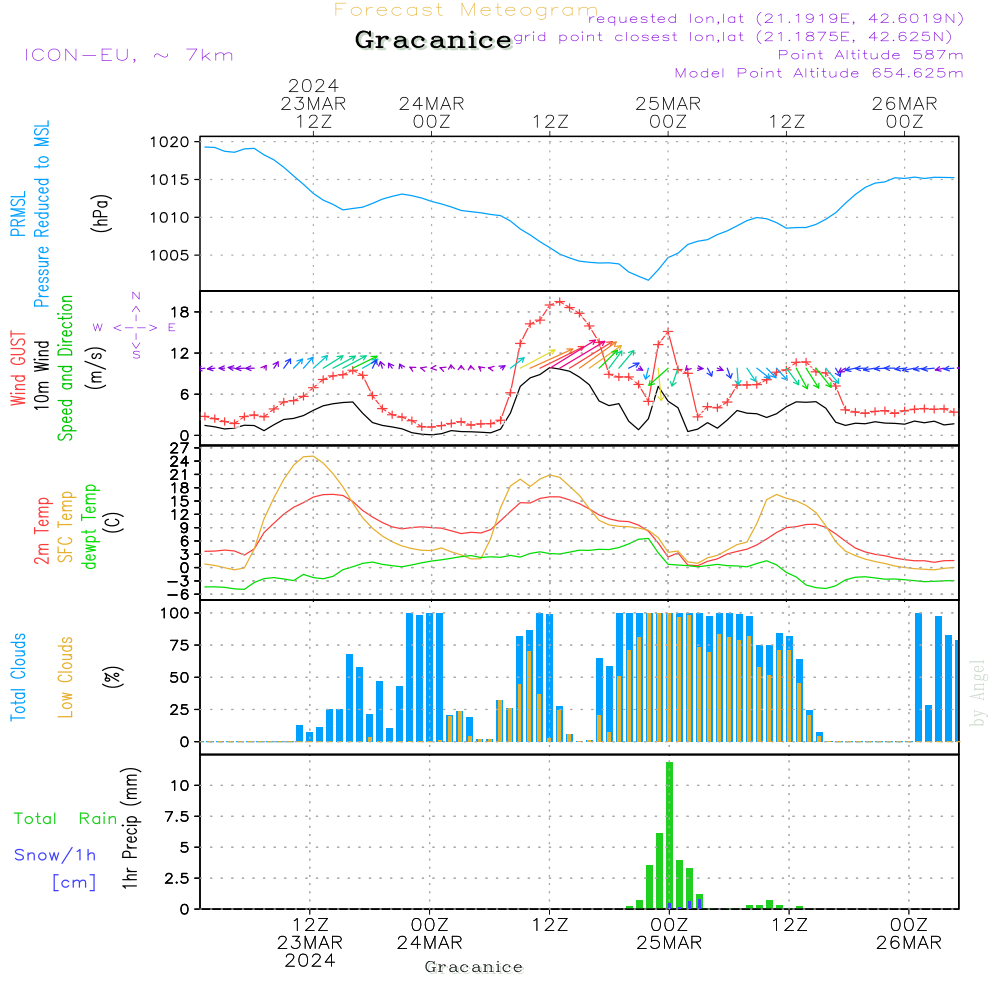Select the requested lon,lat coordinates line

pos(776,18)
